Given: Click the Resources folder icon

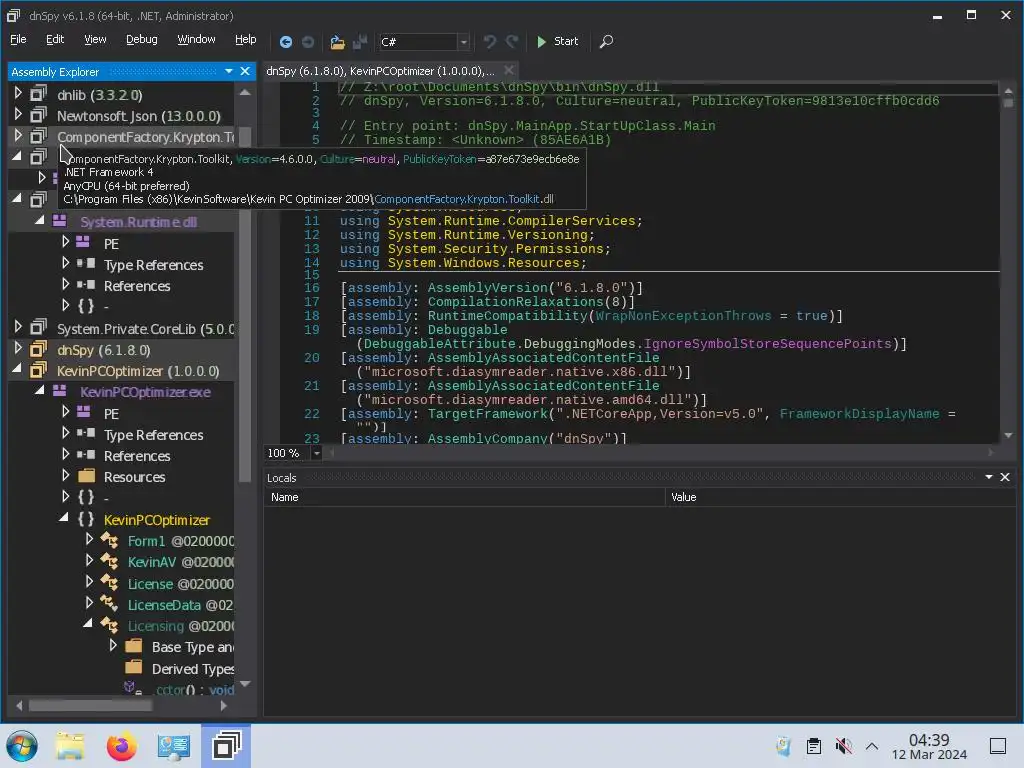Looking at the screenshot, I should (86, 475).
